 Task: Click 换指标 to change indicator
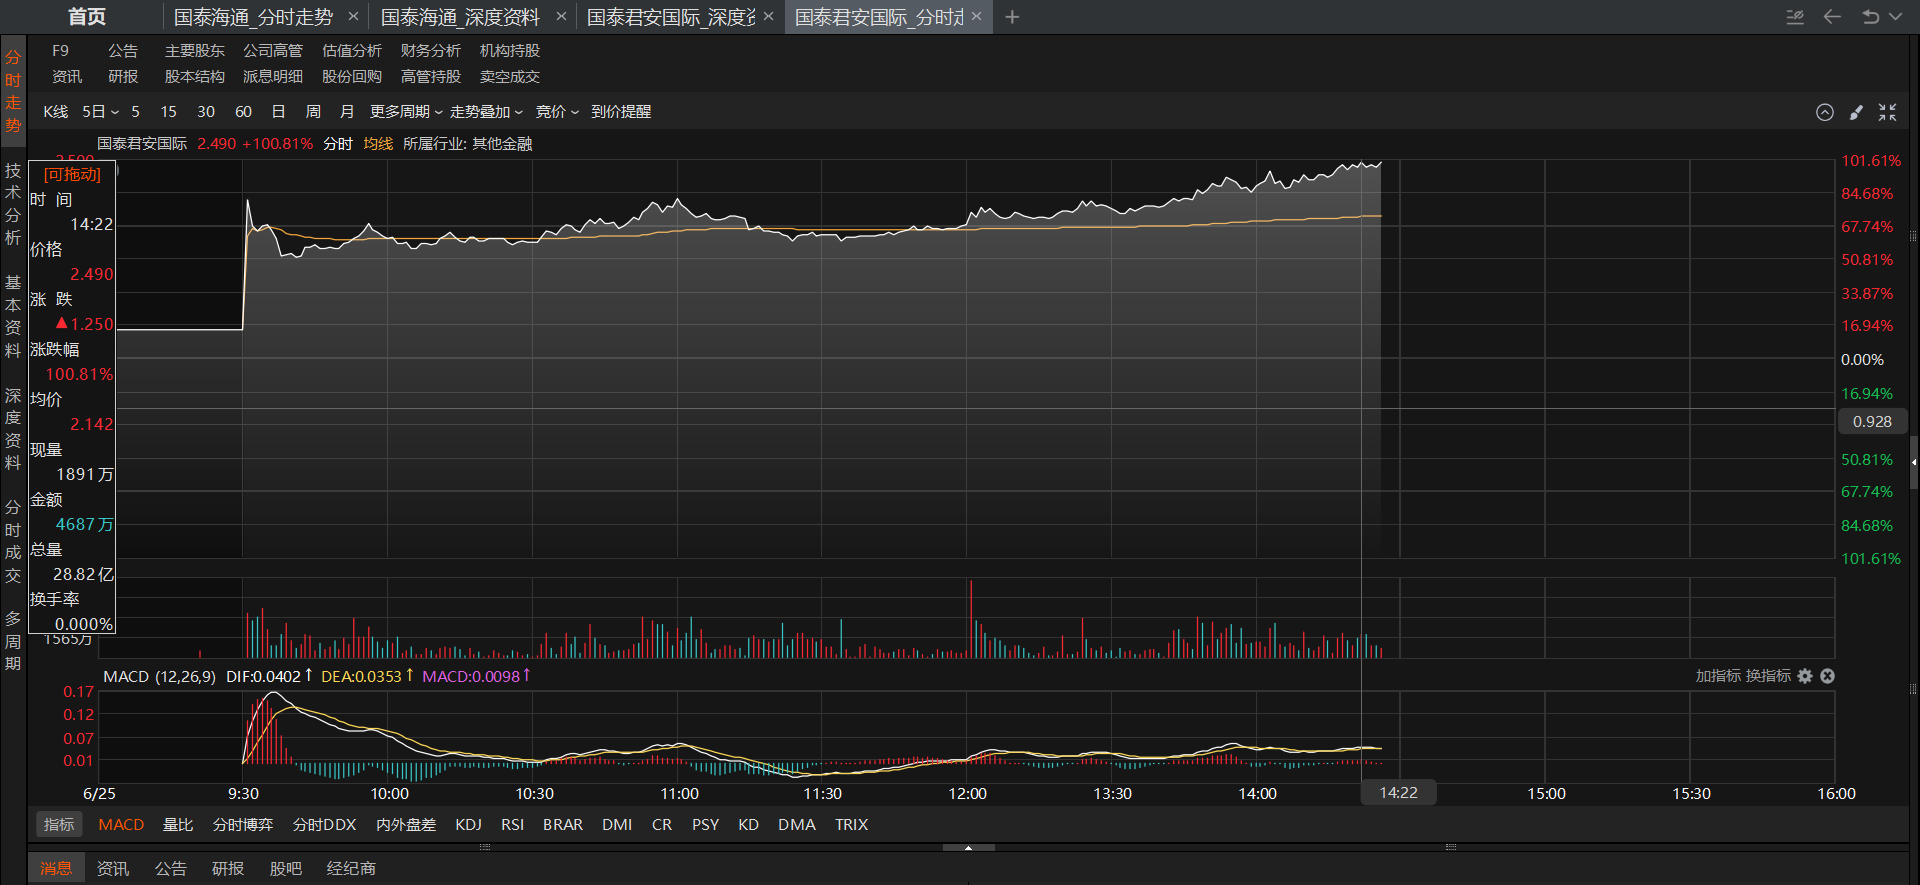pos(1769,676)
